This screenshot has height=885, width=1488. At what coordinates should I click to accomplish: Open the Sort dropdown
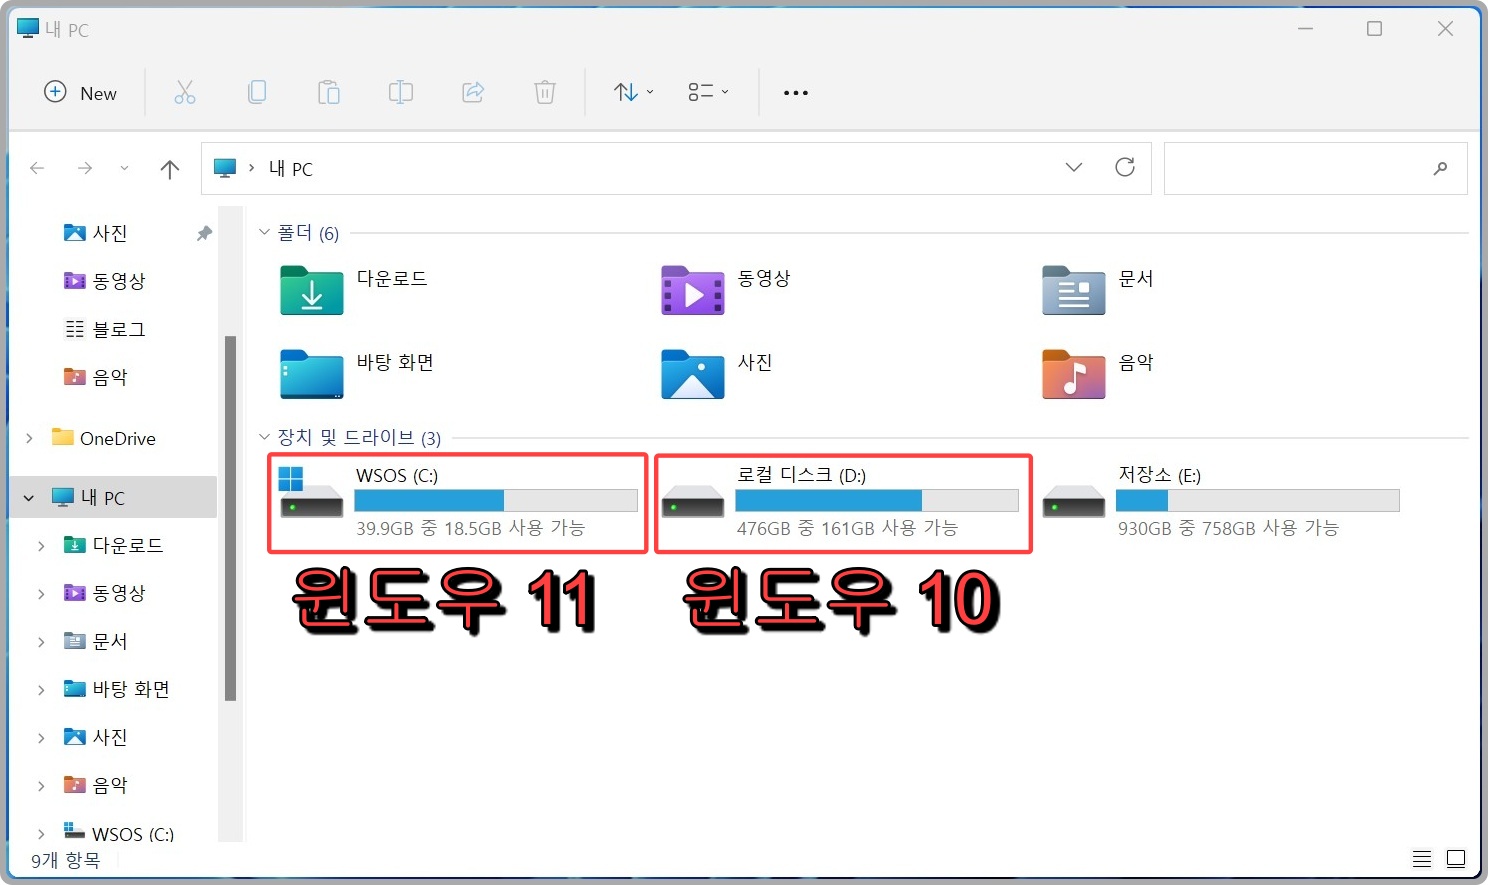pyautogui.click(x=631, y=92)
